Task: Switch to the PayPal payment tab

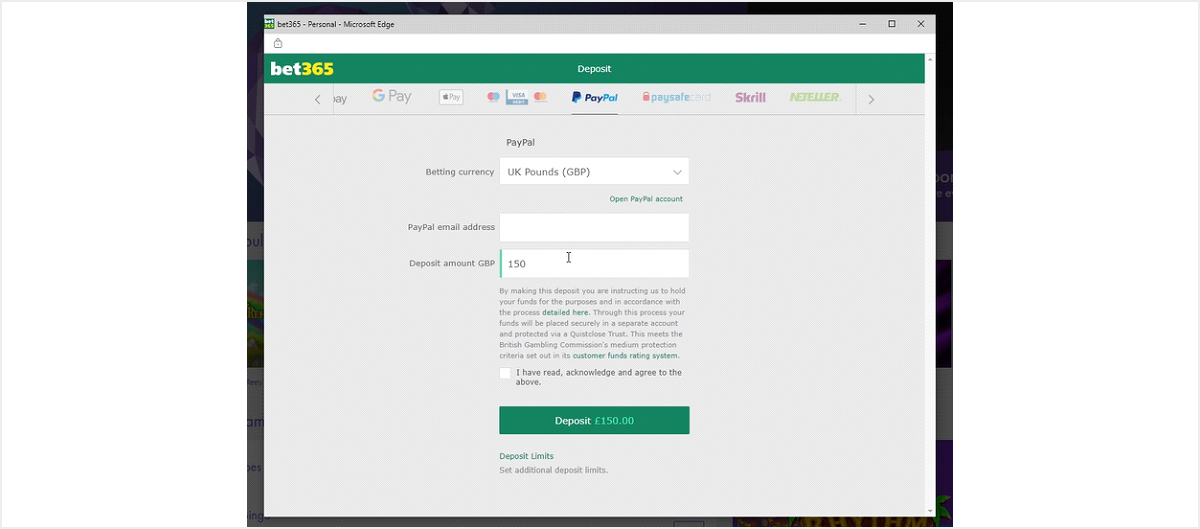Action: [x=595, y=98]
